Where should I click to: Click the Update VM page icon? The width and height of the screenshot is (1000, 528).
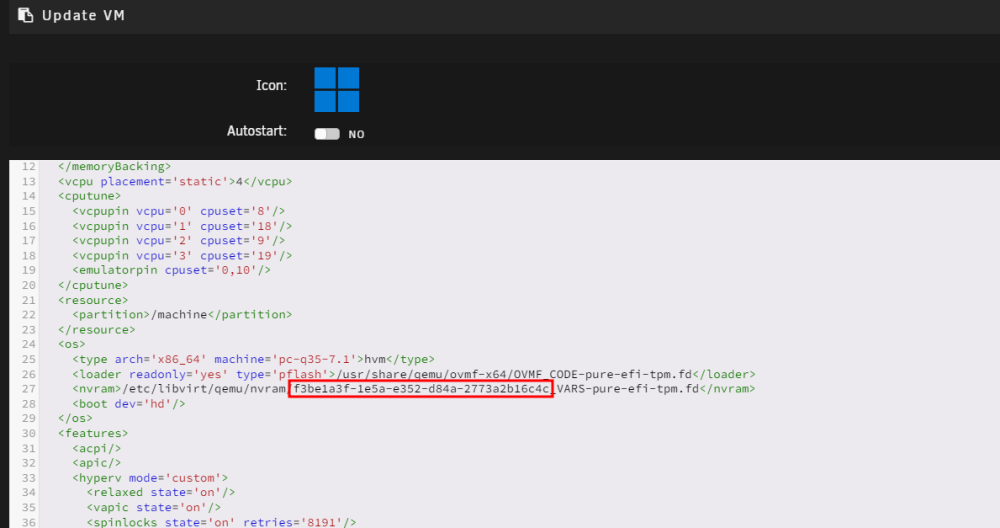coord(26,15)
